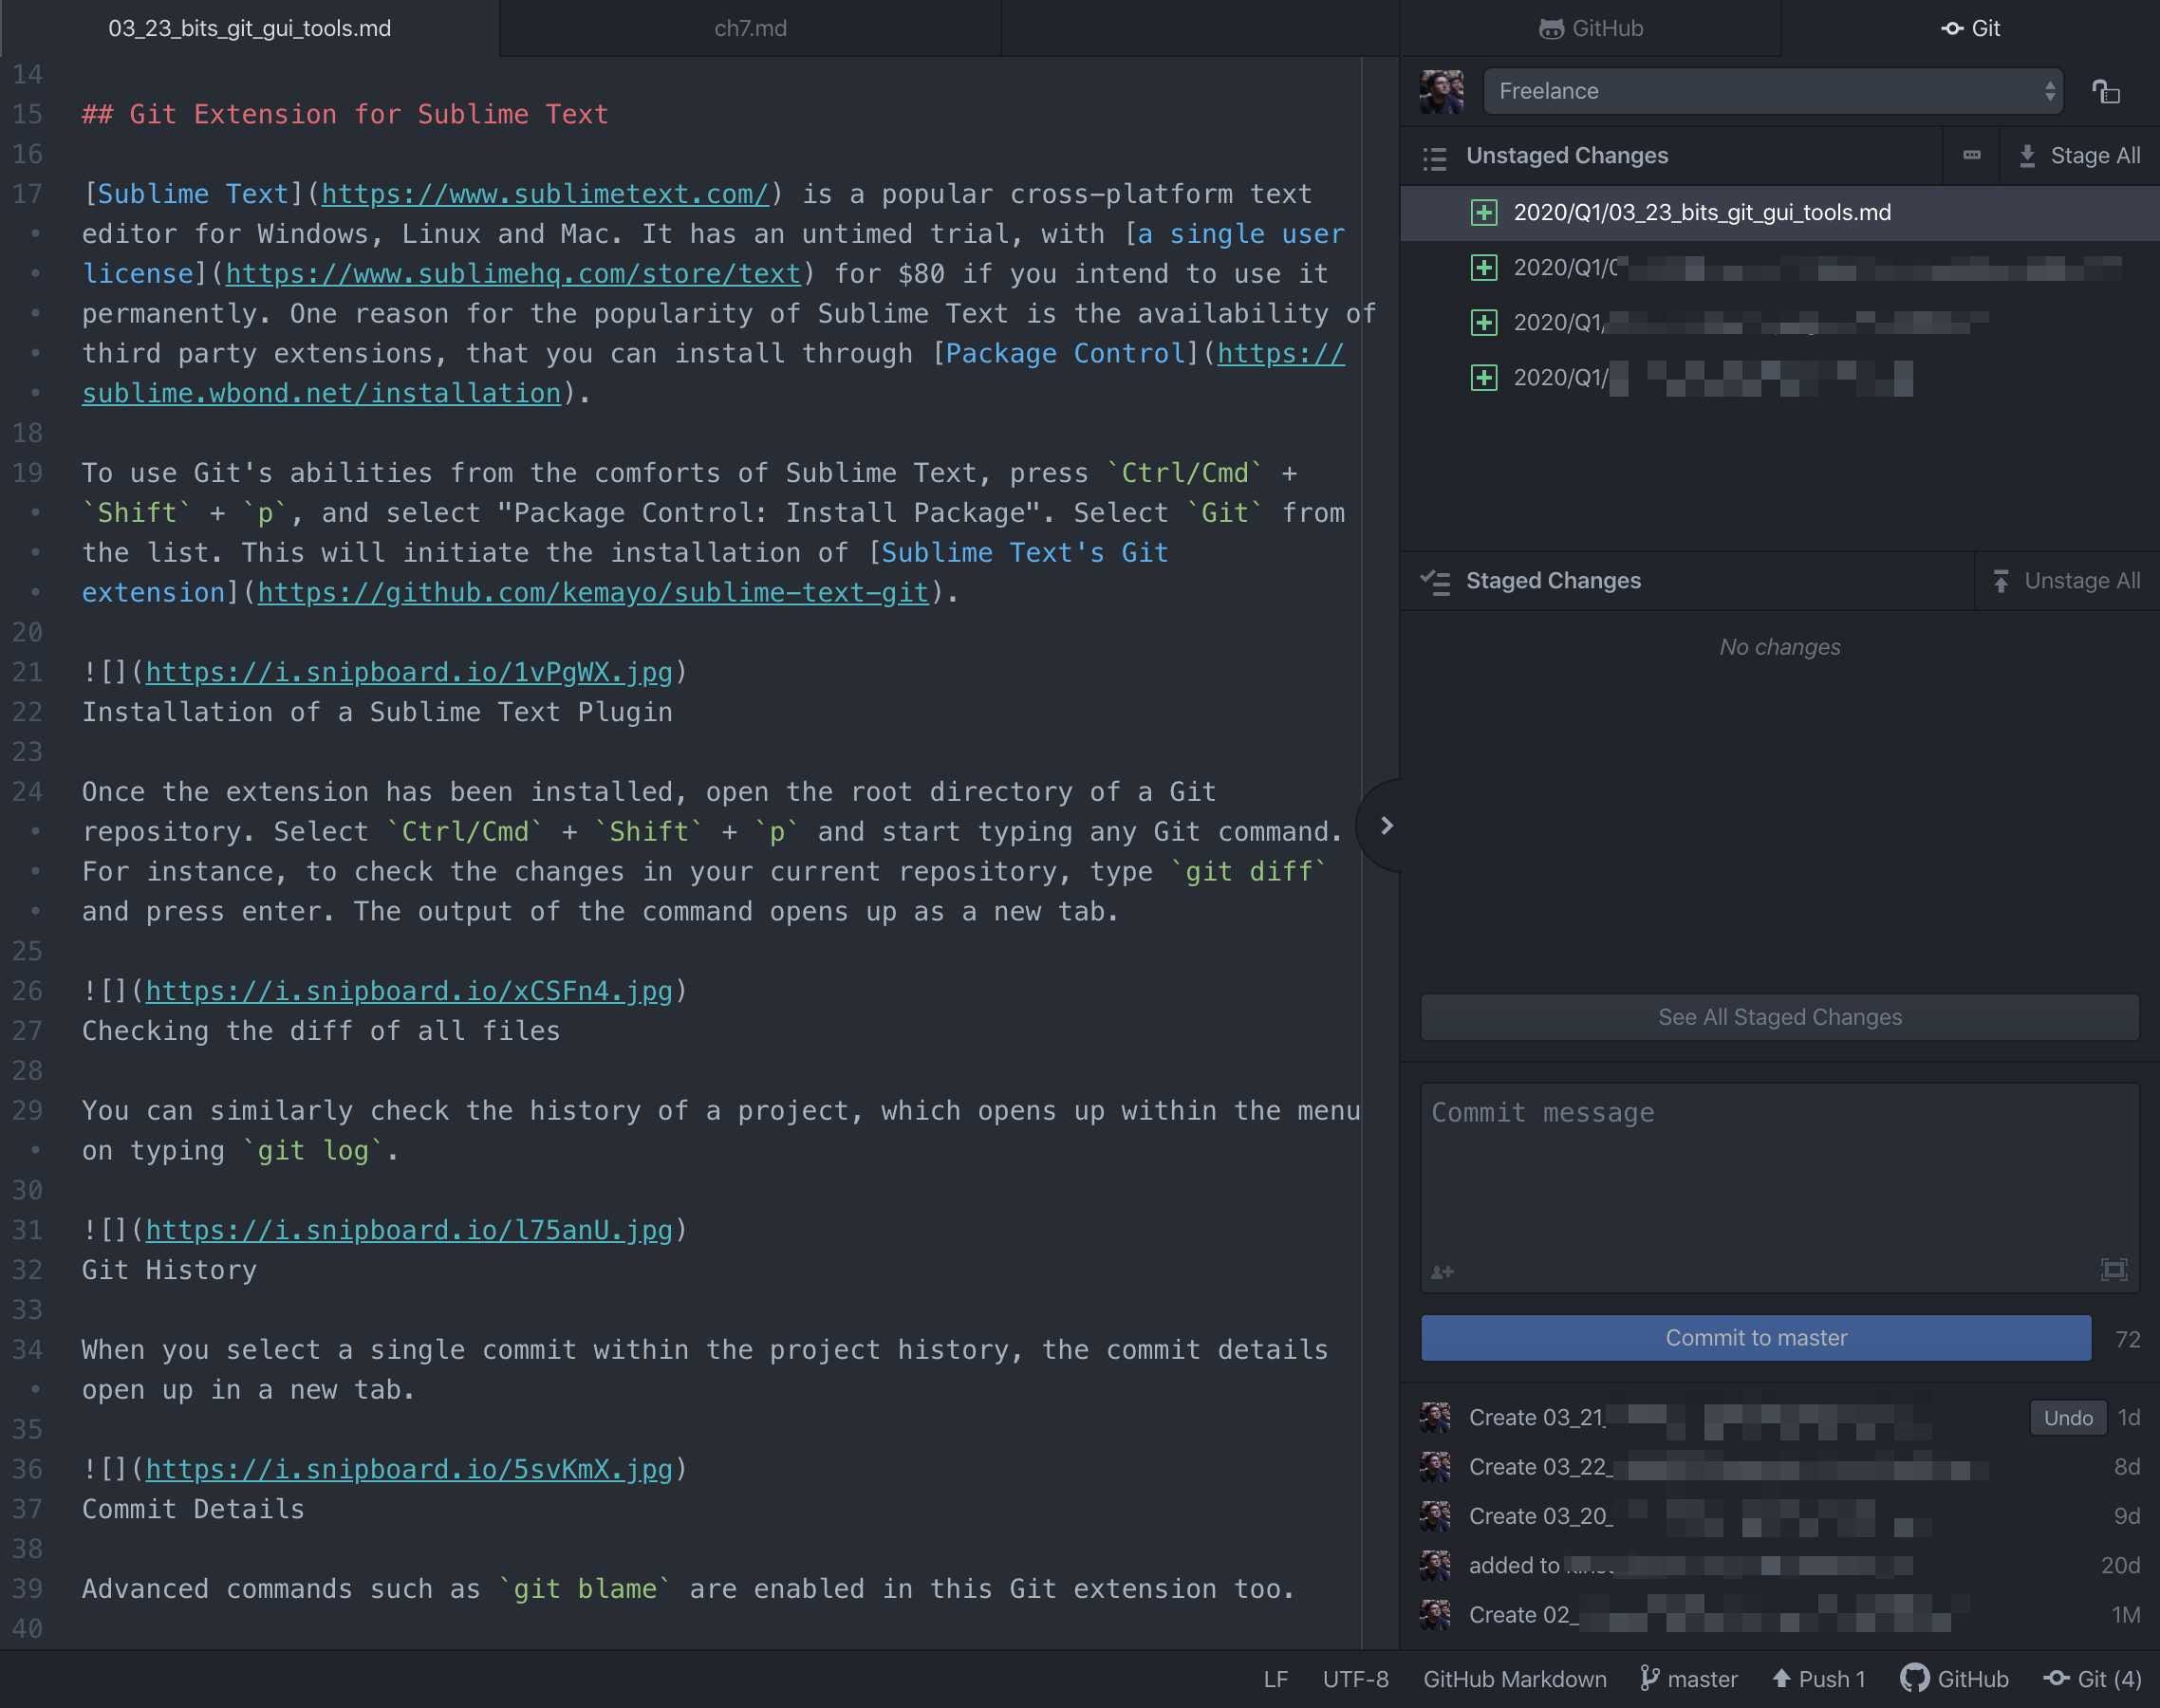Click See All Staged Changes button
Image resolution: width=2160 pixels, height=1708 pixels.
(x=1780, y=1017)
